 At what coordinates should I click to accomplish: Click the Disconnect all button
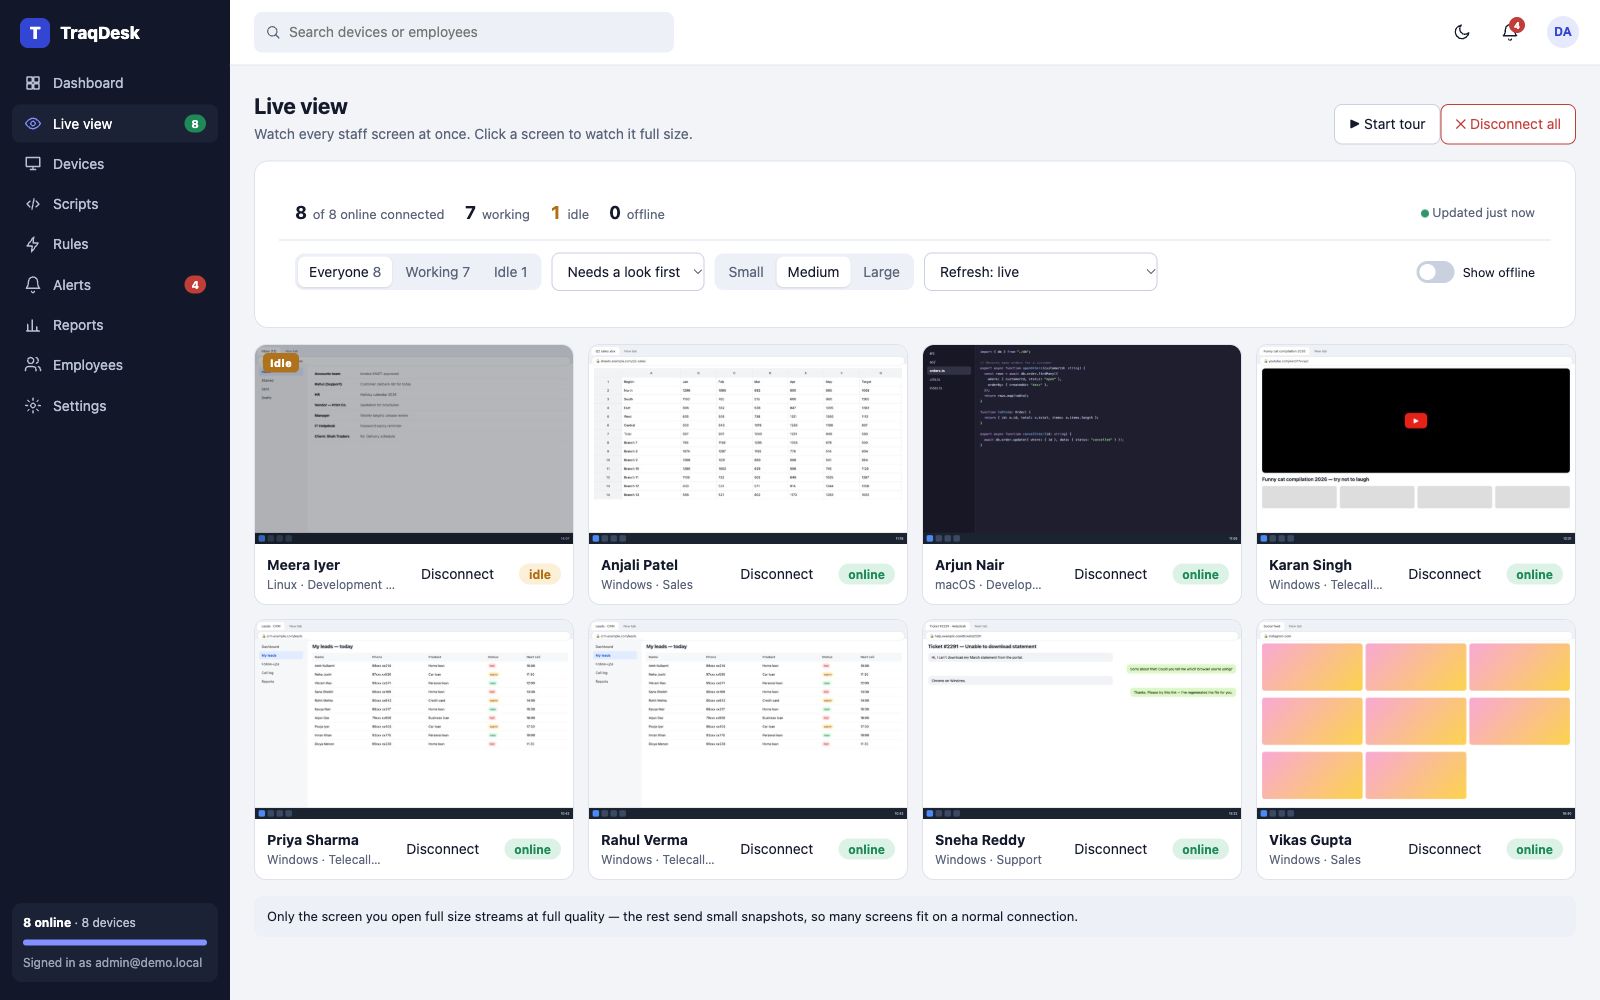(1508, 124)
